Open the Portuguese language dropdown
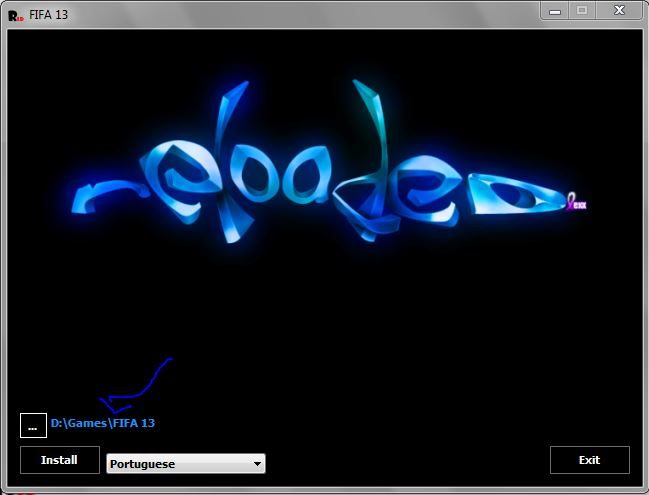Image resolution: width=649 pixels, height=495 pixels. tap(185, 464)
